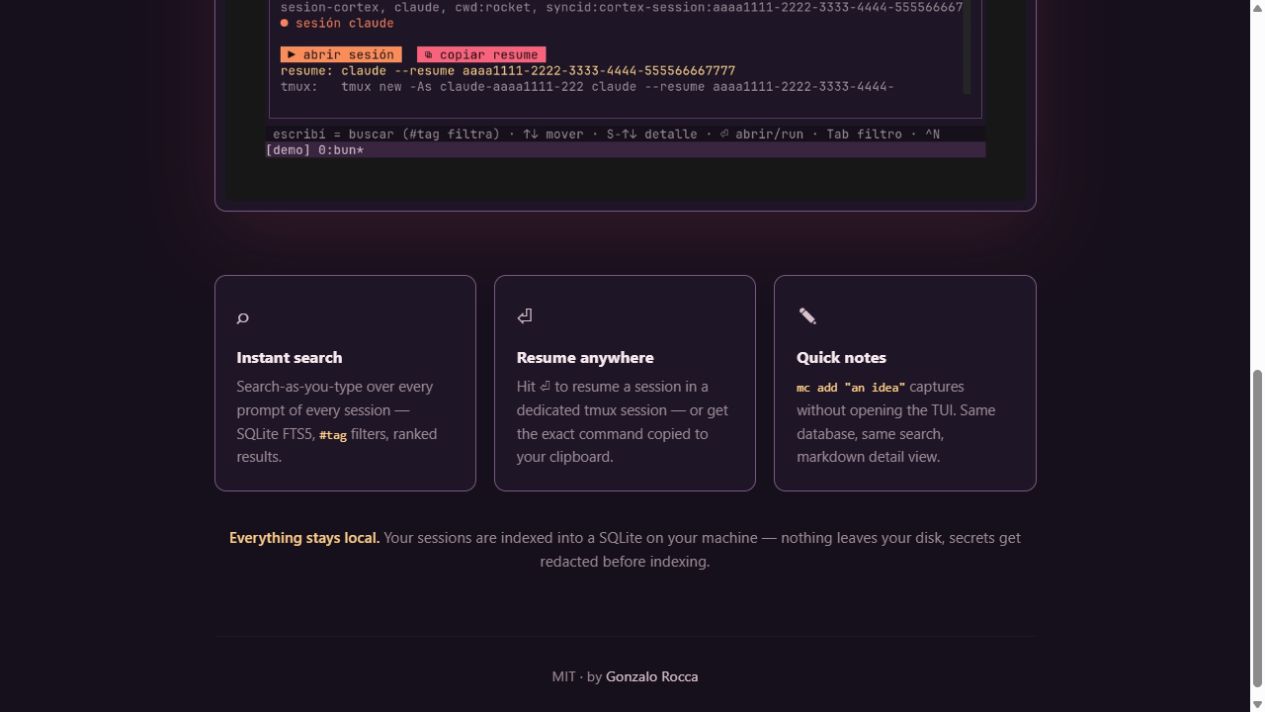
Task: Click the scroll up arrow of page scrollbar
Action: (x=1257, y=8)
